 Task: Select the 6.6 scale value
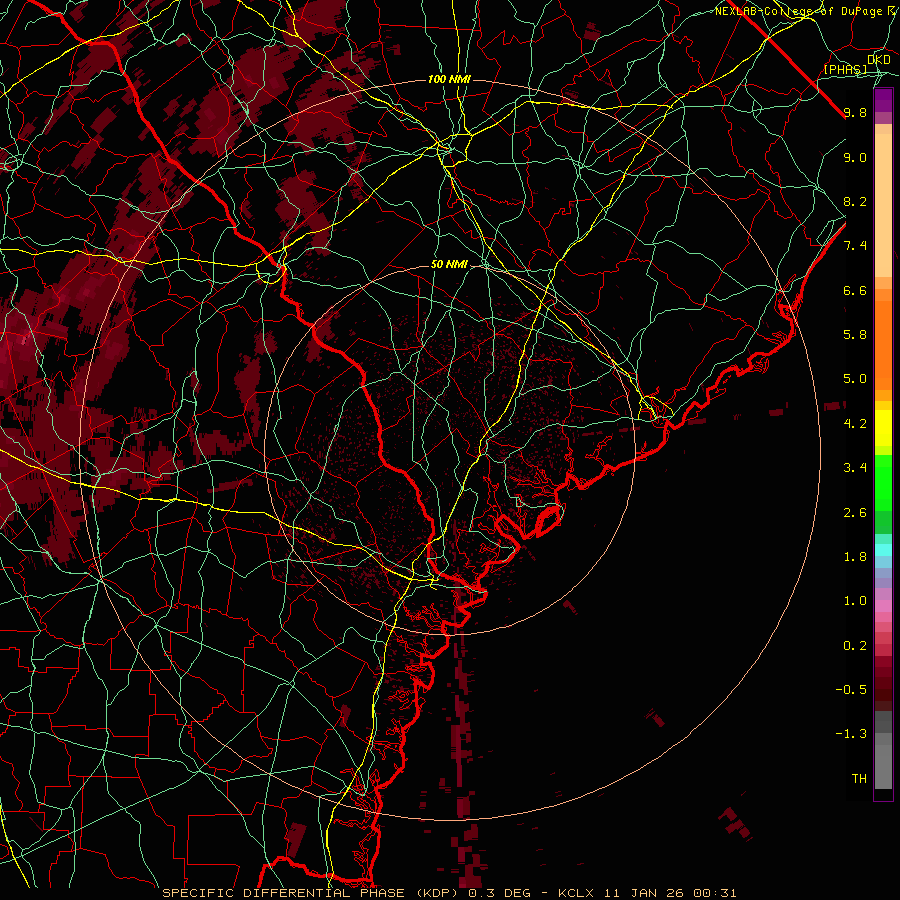tap(855, 290)
